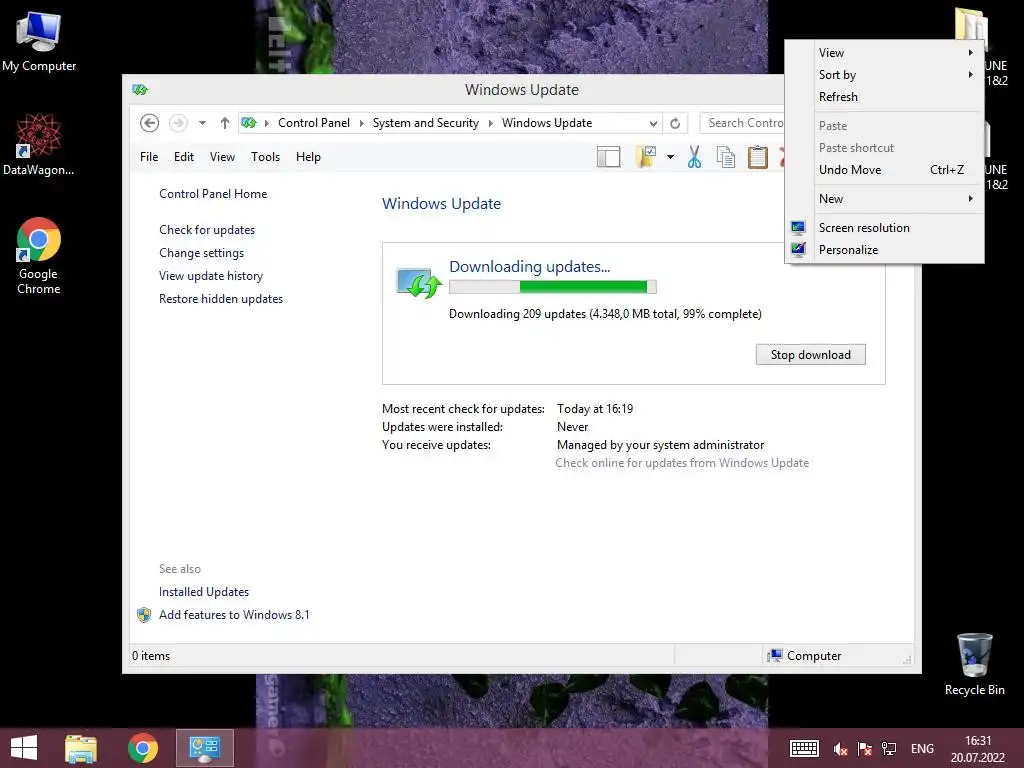This screenshot has height=768, width=1024.
Task: Click the Copy toolbar icon
Action: coord(726,157)
